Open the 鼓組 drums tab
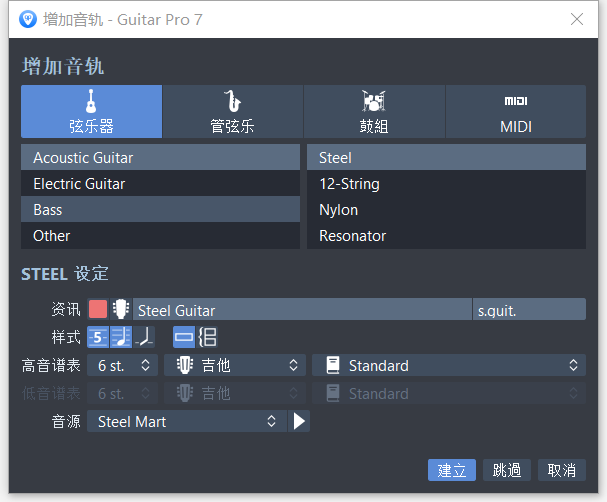 pos(374,111)
